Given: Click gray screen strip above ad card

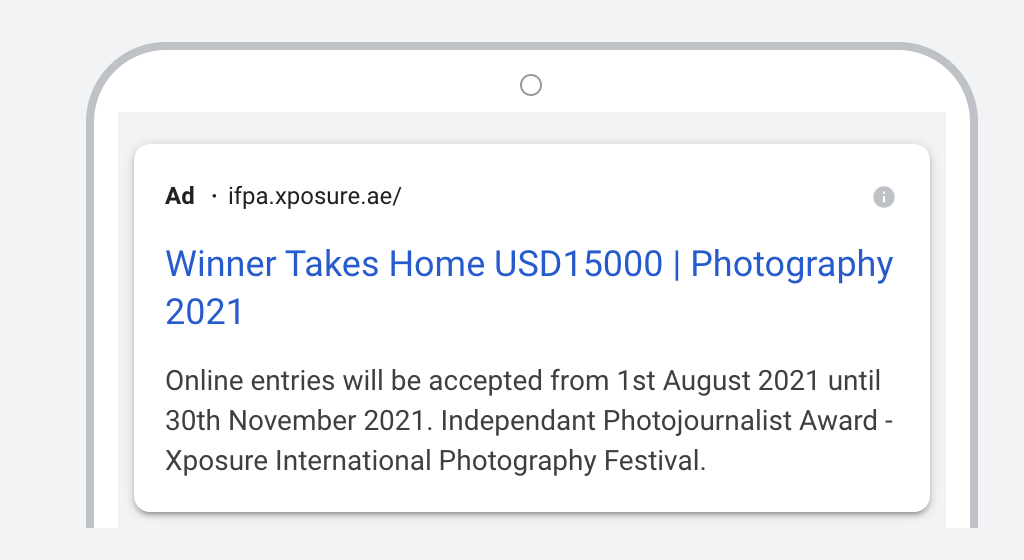Looking at the screenshot, I should (x=532, y=127).
